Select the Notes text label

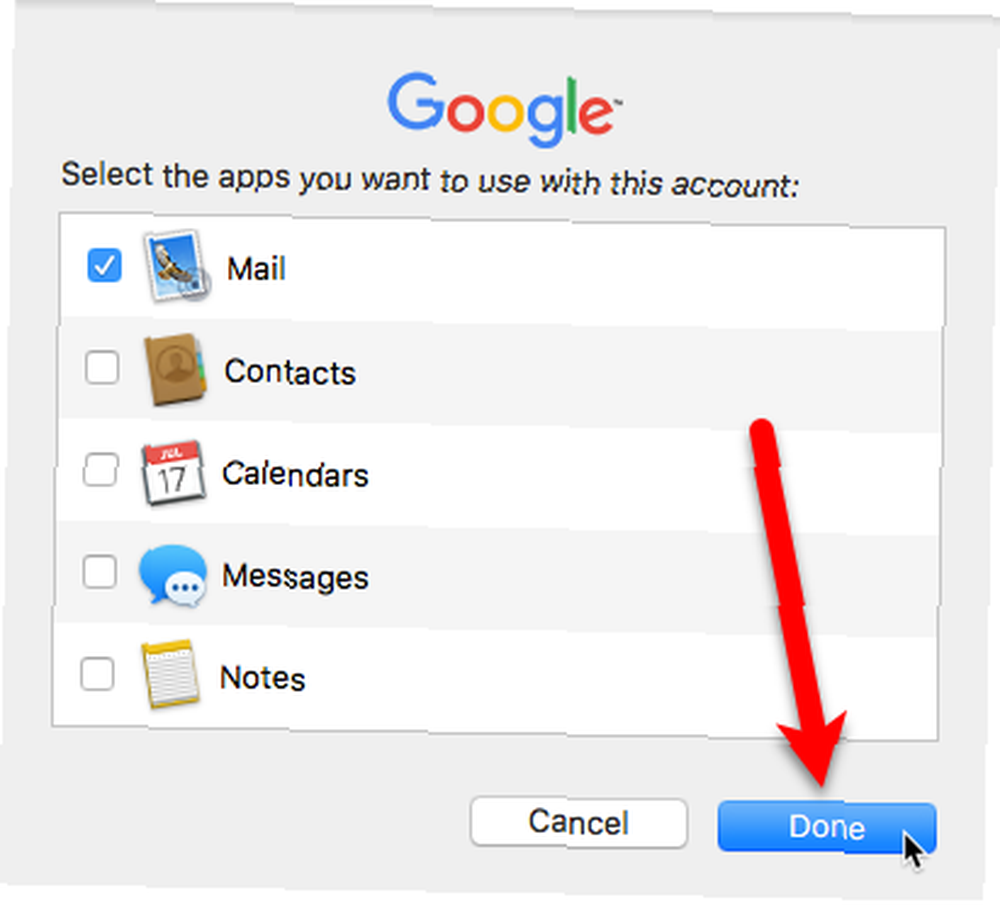[262, 678]
